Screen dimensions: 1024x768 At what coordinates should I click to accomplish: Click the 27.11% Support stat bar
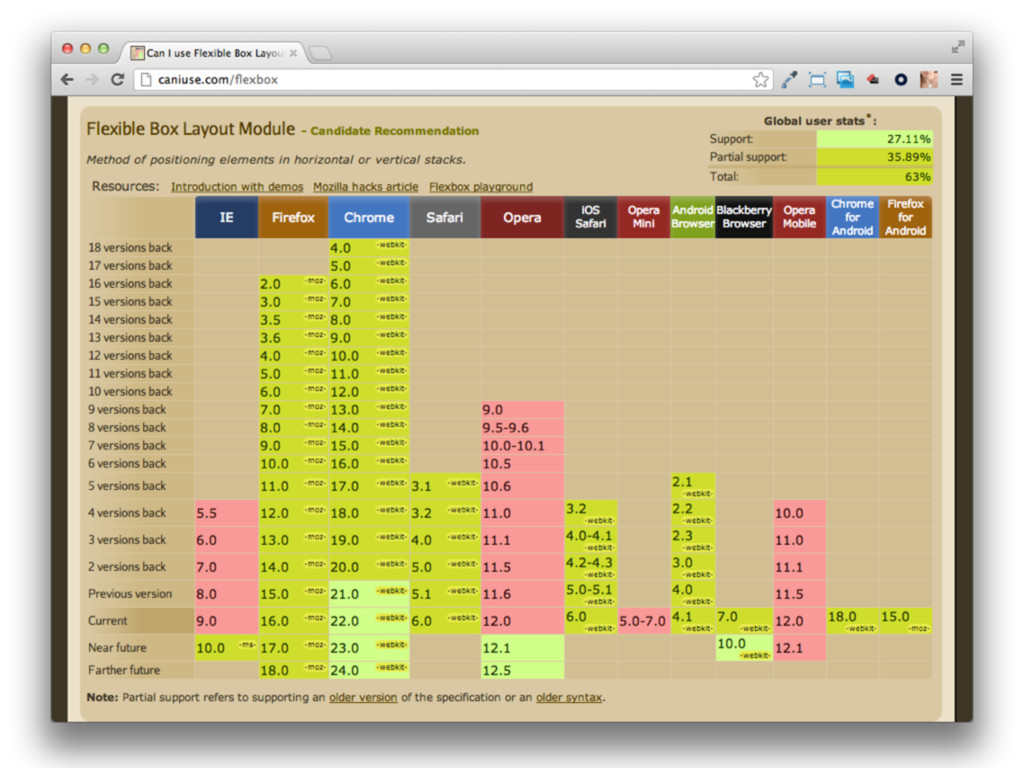[x=874, y=139]
